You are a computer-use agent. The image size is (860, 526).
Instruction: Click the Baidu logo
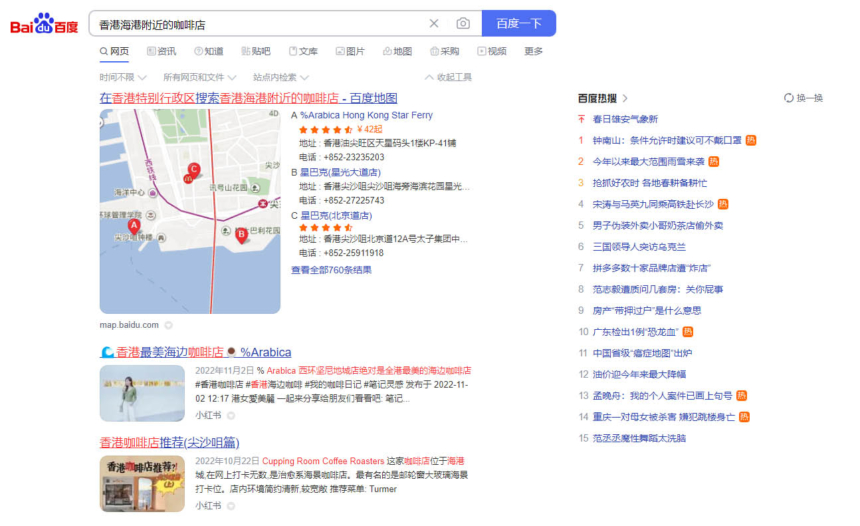click(44, 24)
